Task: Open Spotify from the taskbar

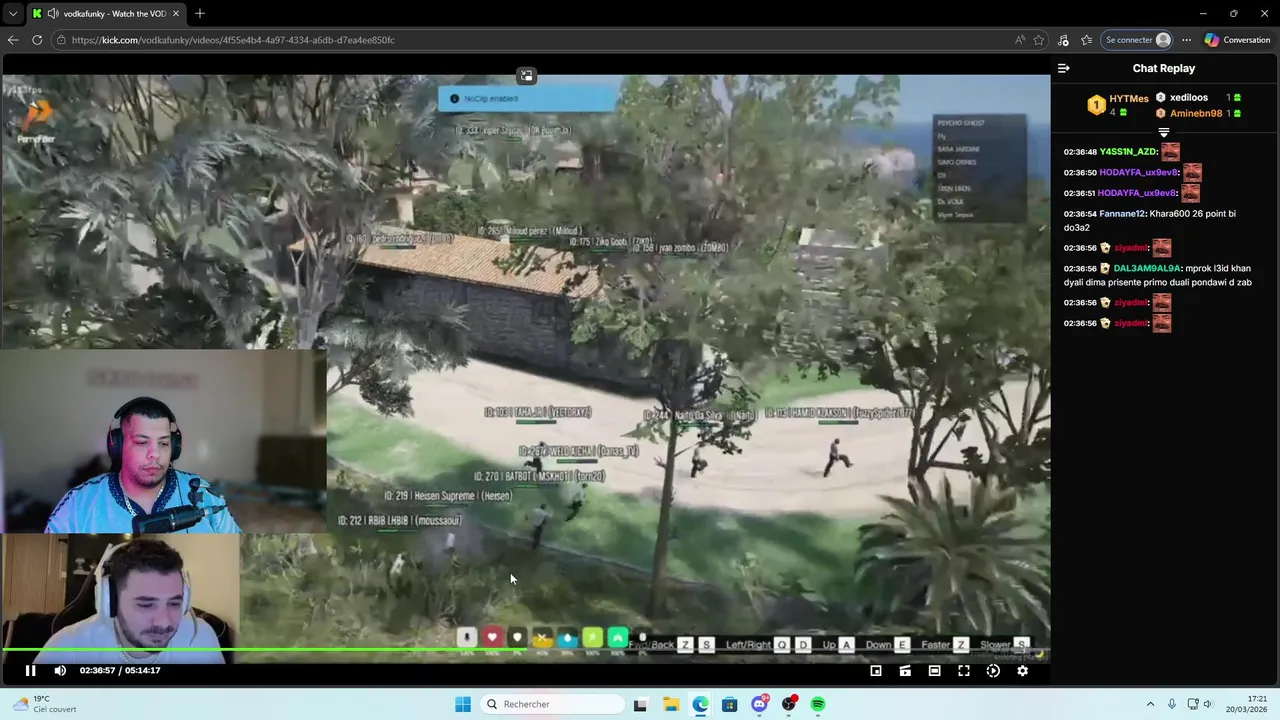Action: (x=818, y=704)
